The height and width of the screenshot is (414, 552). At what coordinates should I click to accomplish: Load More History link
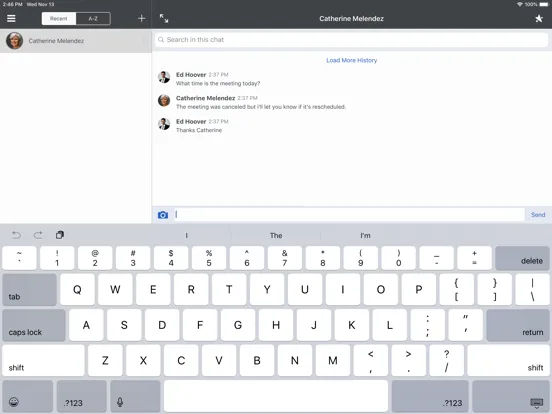(x=351, y=60)
